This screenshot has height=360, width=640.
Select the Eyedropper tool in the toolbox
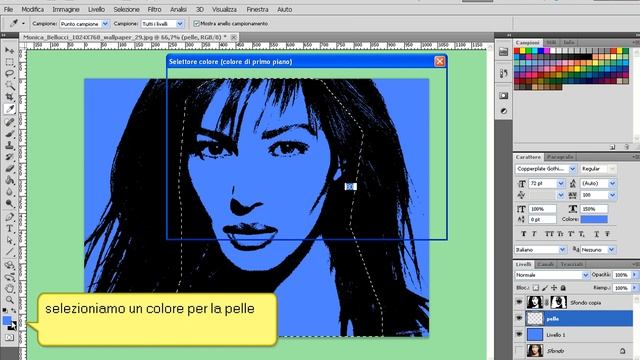(9, 109)
